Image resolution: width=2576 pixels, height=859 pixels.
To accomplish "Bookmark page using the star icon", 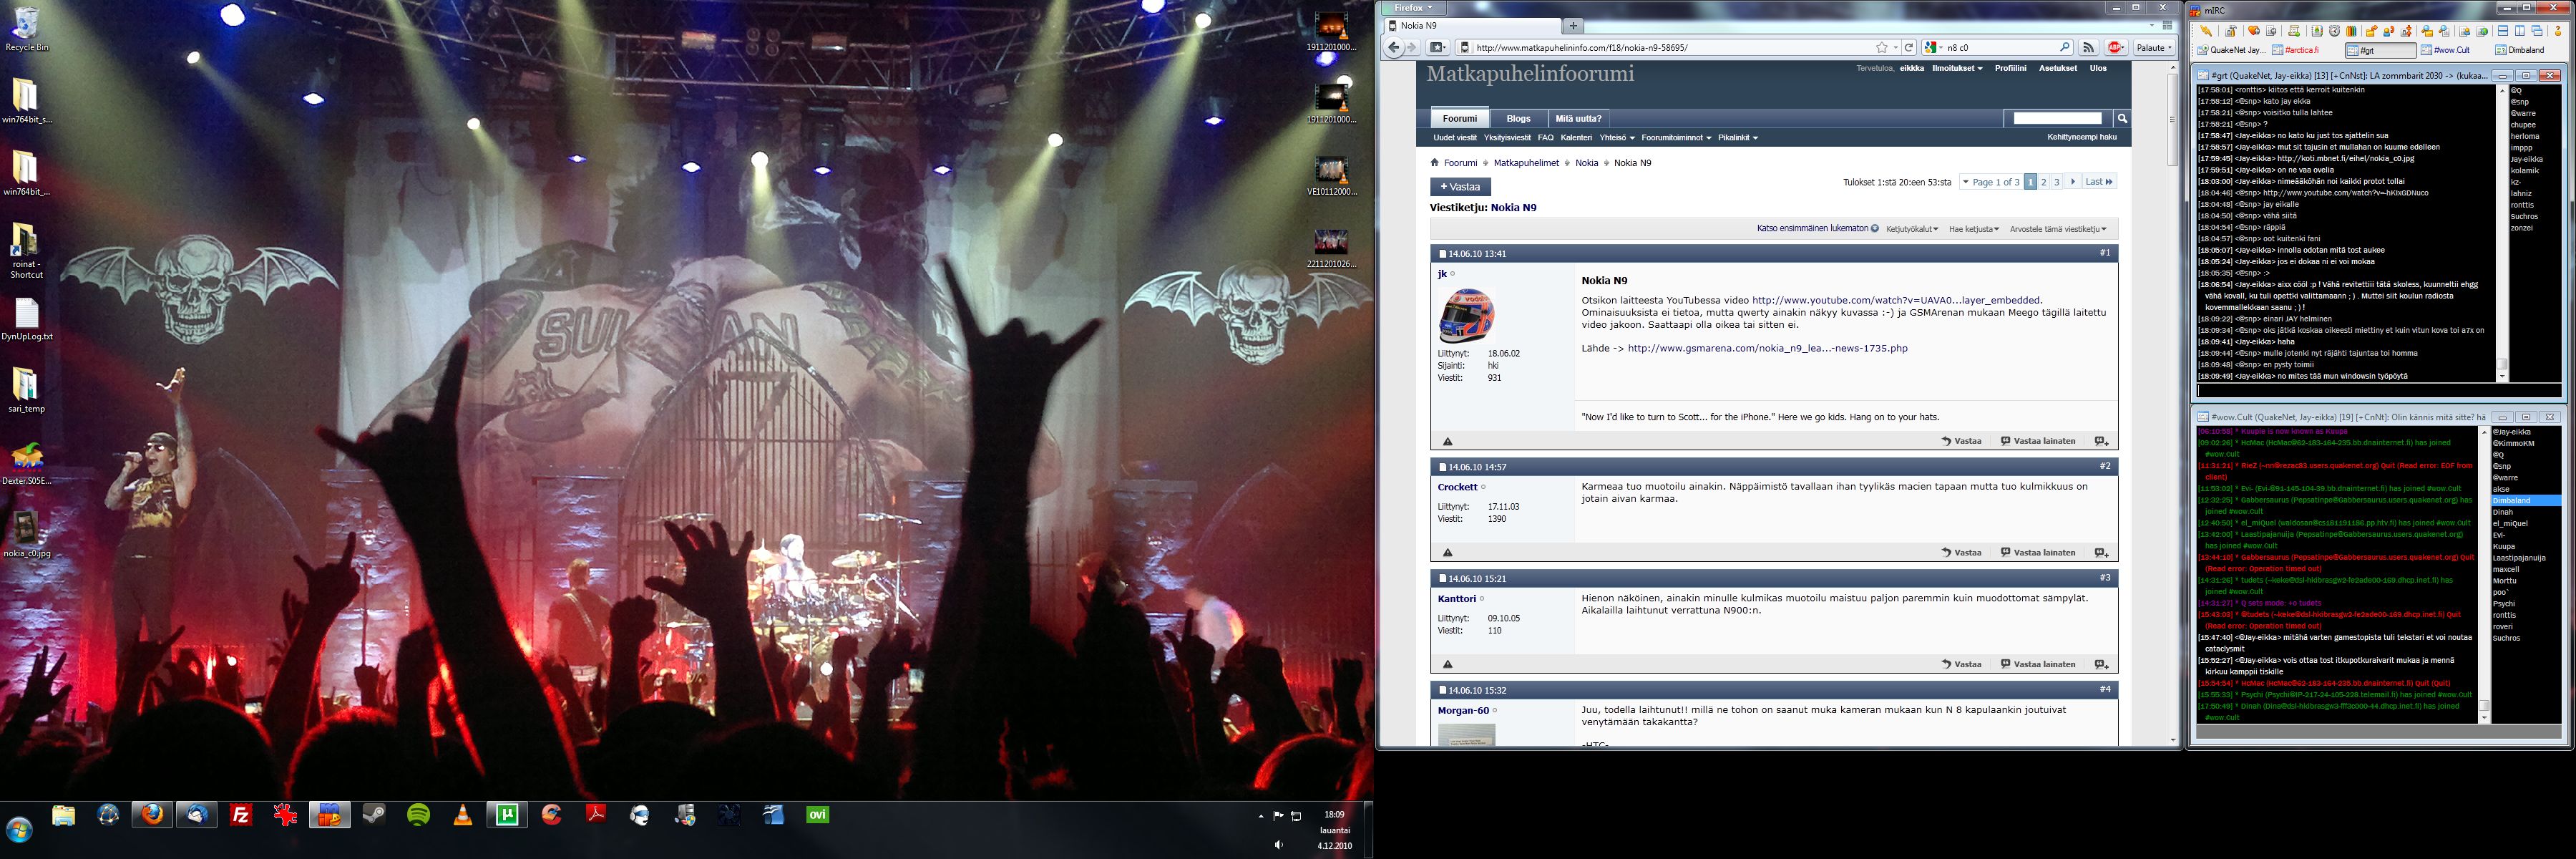I will pyautogui.click(x=1882, y=47).
